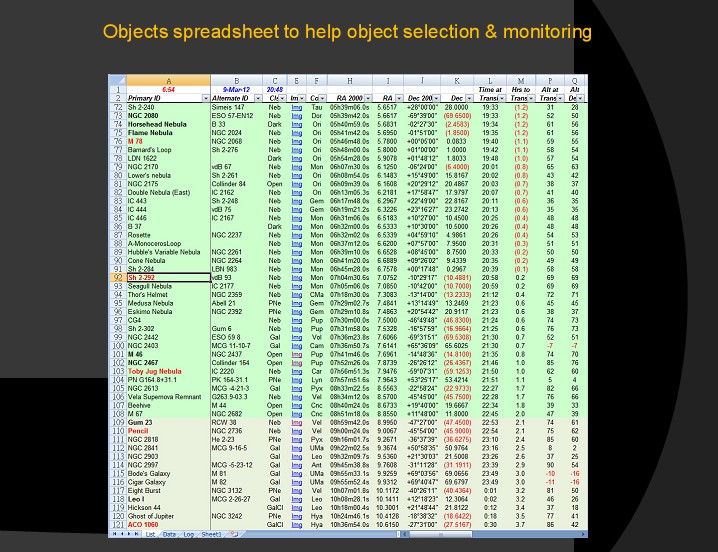
Task: Click the Insert Worksheet icon after Sheet1
Action: 234,534
